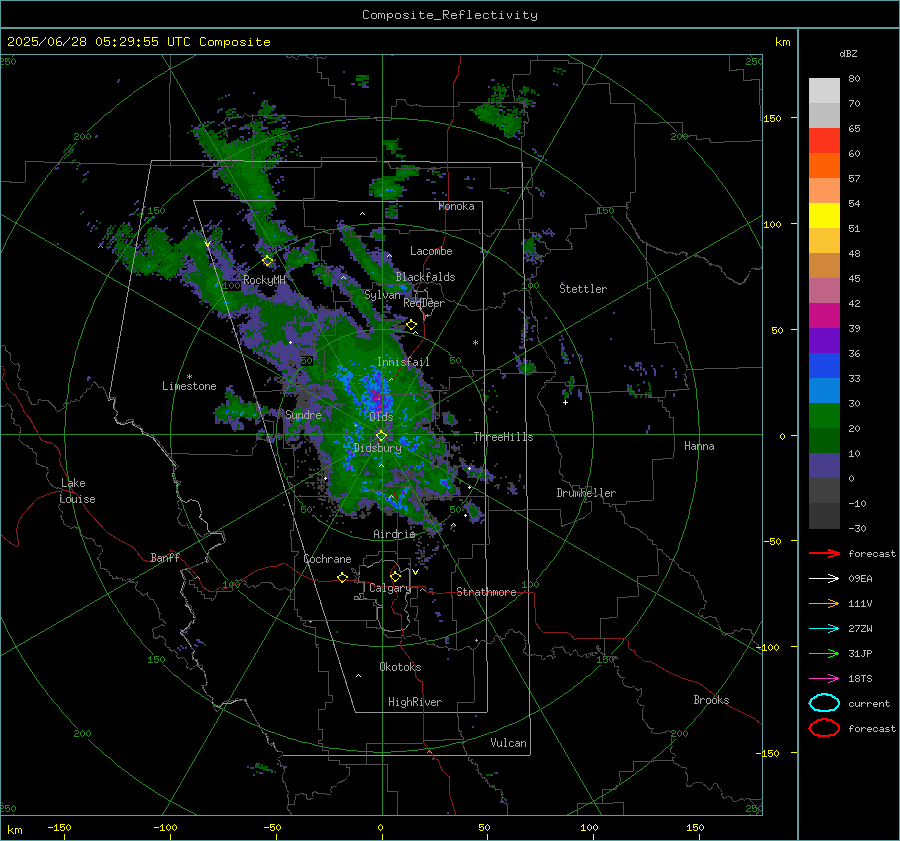Click the yellow diamond marker below Cochrane

343,577
